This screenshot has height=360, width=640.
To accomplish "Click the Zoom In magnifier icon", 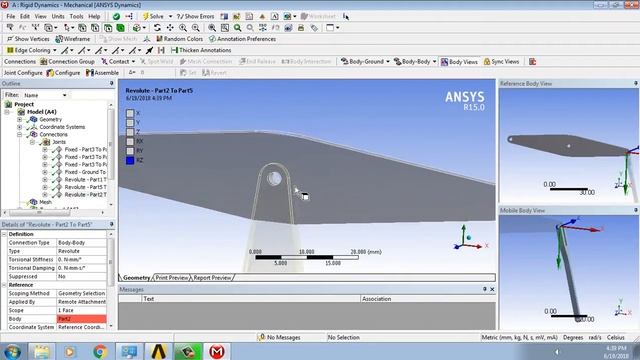I will click(183, 28).
